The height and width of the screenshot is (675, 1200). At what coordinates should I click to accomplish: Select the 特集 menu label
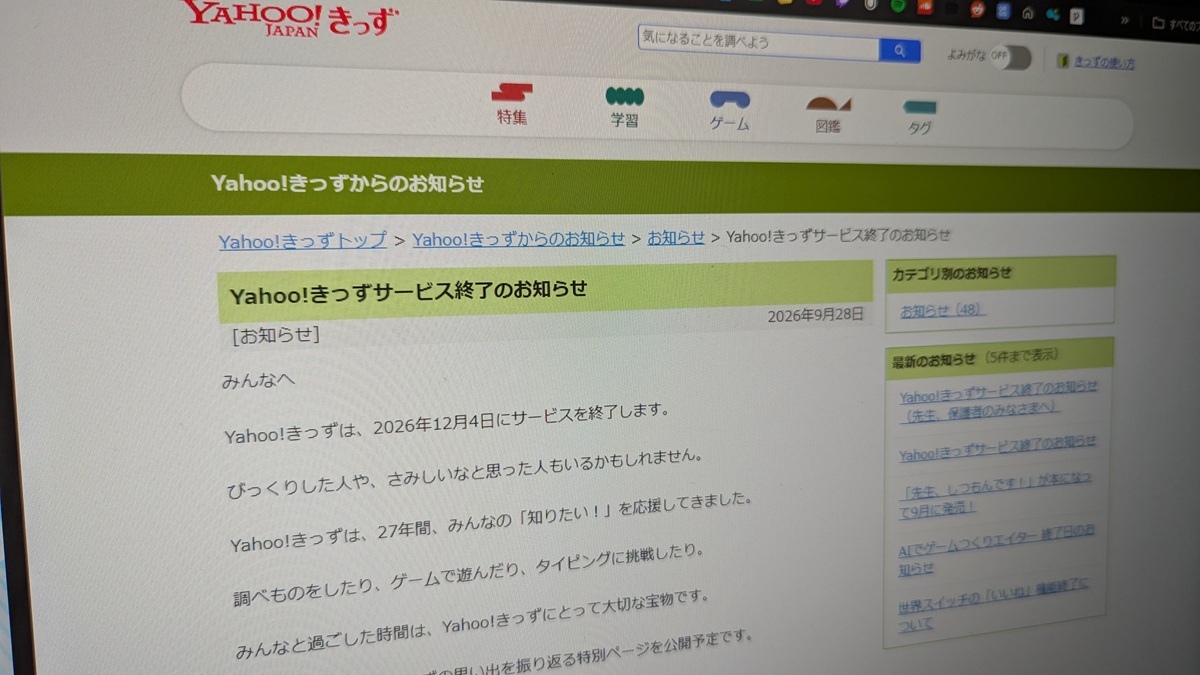pyautogui.click(x=511, y=117)
